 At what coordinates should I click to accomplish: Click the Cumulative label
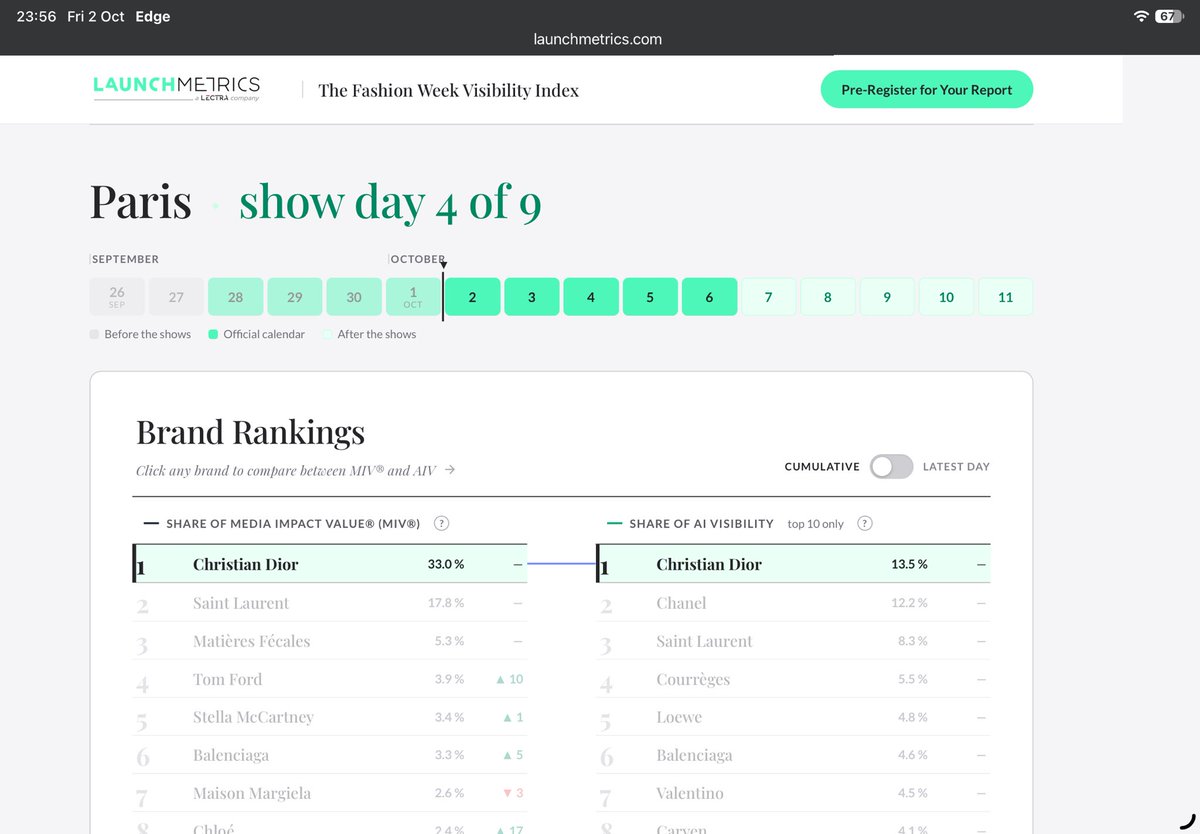point(822,466)
